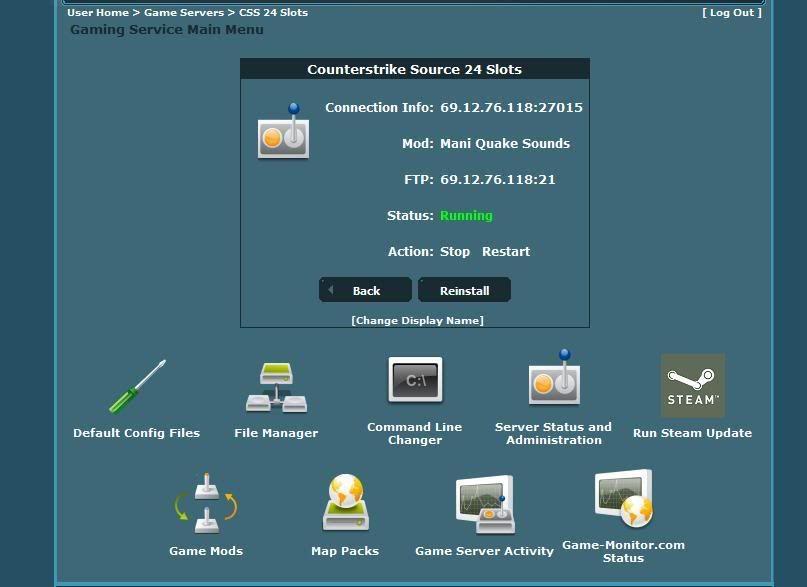The image size is (807, 587).
Task: Open the Map Packs globe drive icon
Action: [x=345, y=502]
